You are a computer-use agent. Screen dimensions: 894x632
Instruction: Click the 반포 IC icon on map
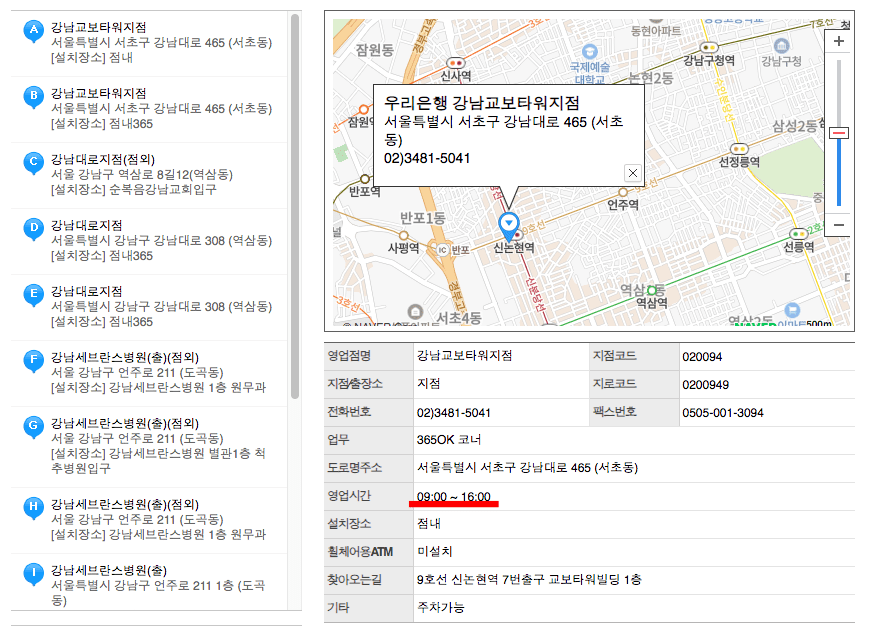point(442,250)
